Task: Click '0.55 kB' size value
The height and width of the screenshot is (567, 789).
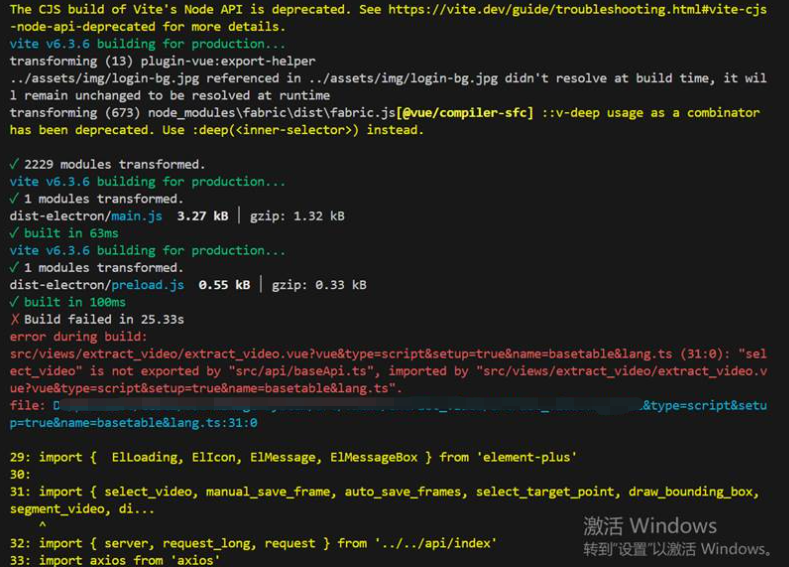Action: click(x=224, y=285)
